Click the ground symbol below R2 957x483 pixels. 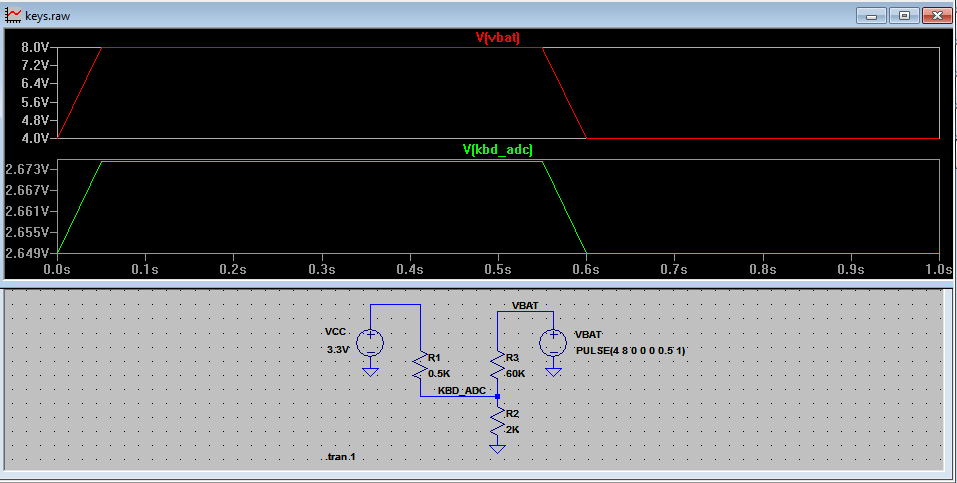tap(497, 449)
